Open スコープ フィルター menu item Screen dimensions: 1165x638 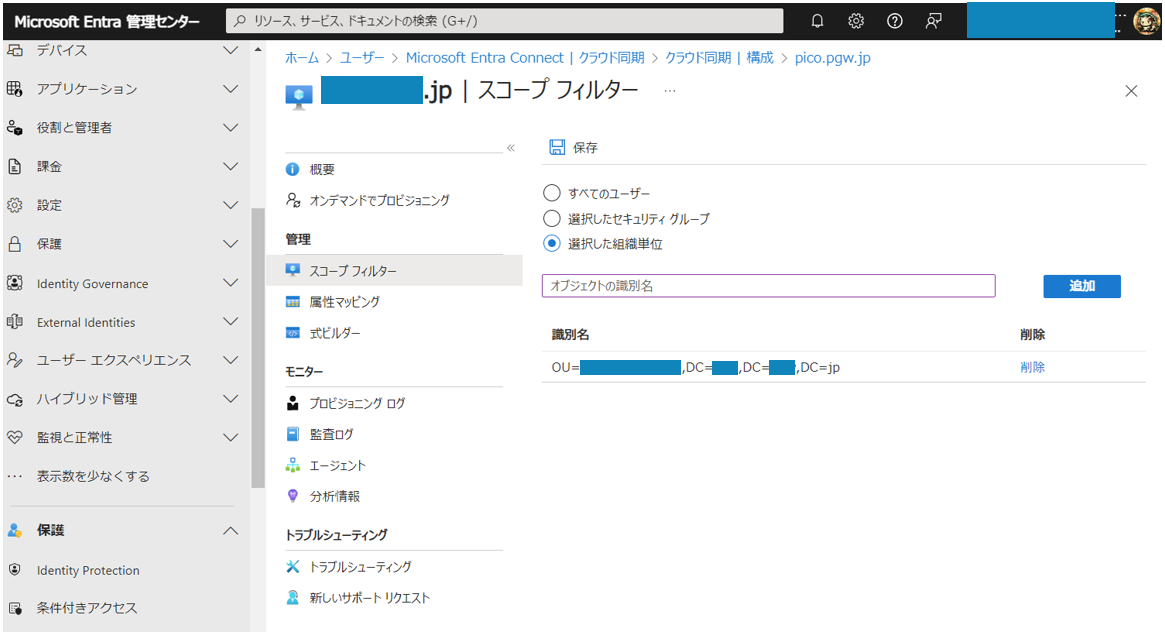(x=394, y=270)
